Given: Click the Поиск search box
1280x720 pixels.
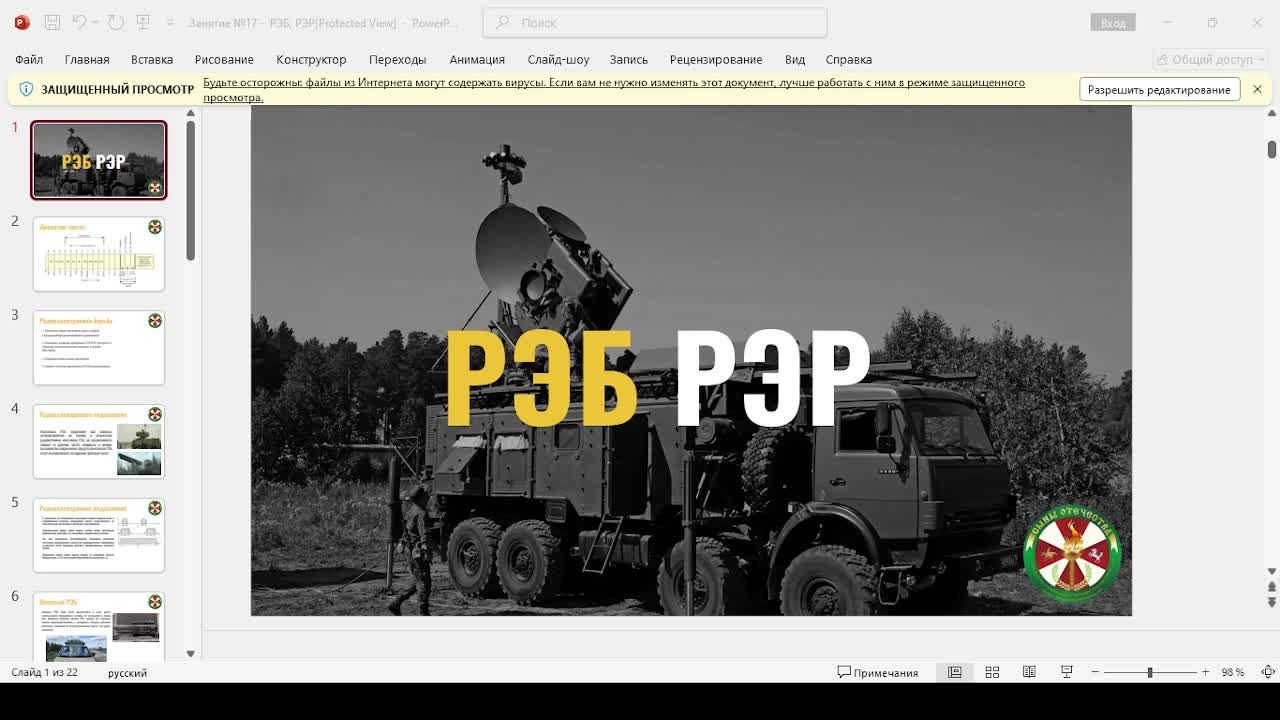Looking at the screenshot, I should [655, 22].
